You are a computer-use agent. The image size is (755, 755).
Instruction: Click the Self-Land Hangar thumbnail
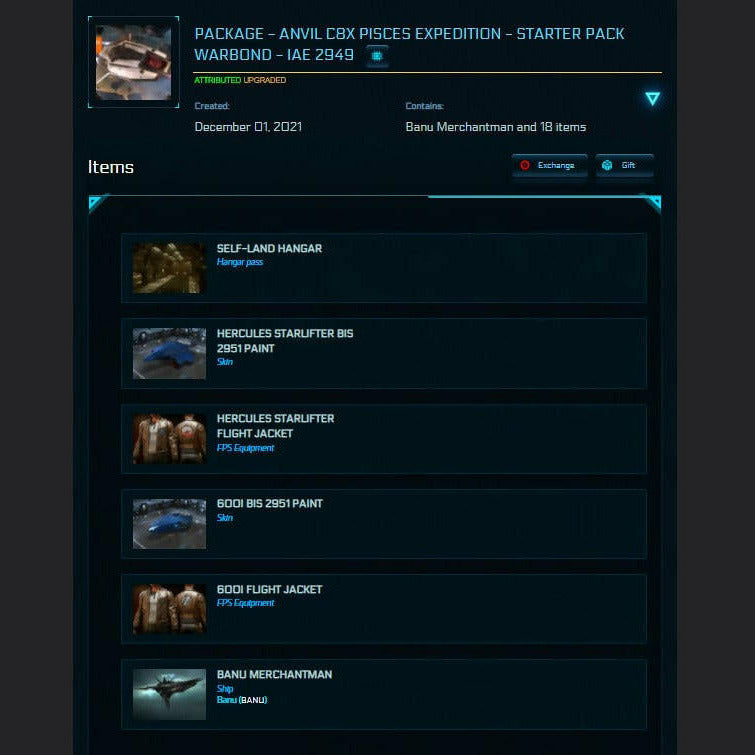[169, 268]
